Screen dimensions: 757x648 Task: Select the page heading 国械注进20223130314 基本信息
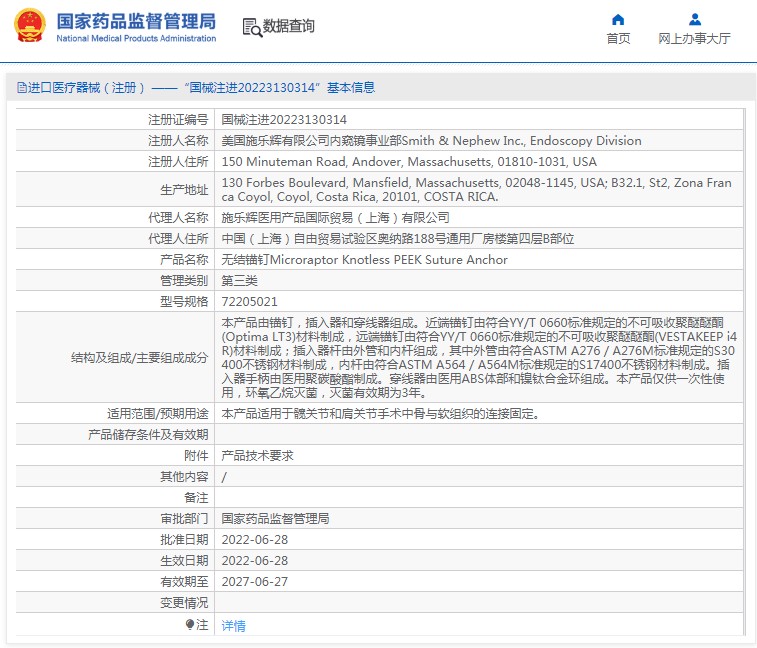[280, 87]
